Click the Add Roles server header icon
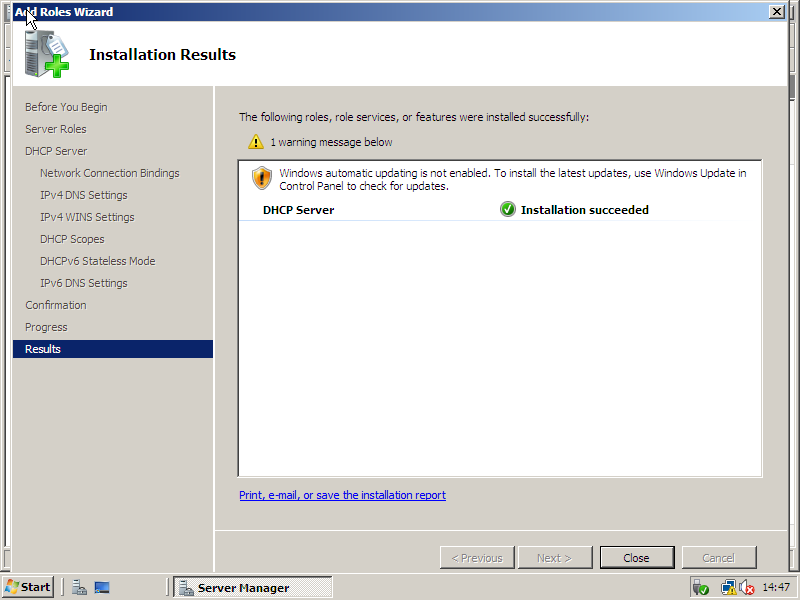The width and height of the screenshot is (800, 600). point(47,54)
